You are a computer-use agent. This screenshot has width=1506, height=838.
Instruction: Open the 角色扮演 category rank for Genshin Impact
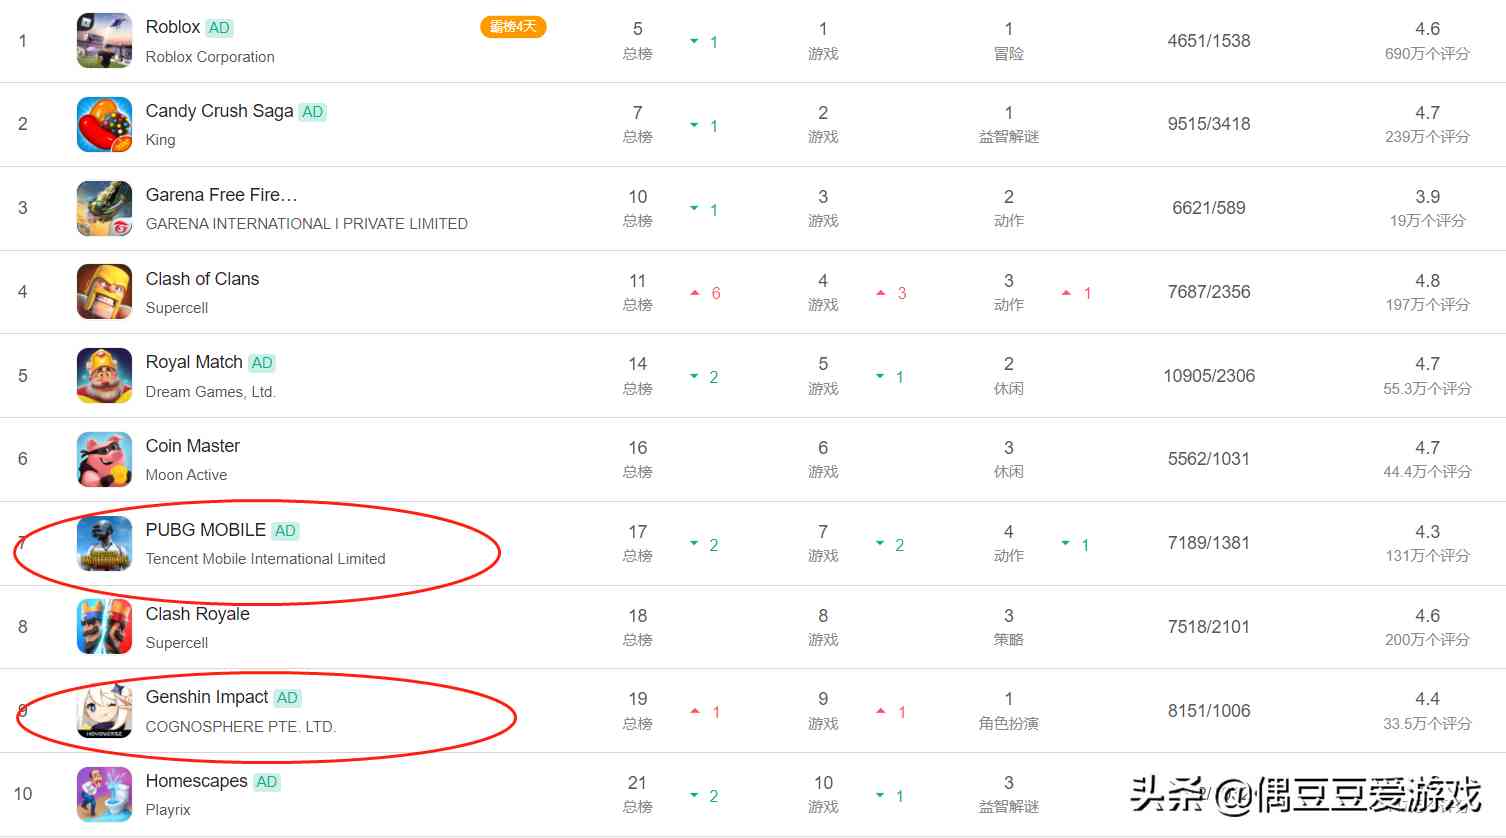click(x=1008, y=724)
